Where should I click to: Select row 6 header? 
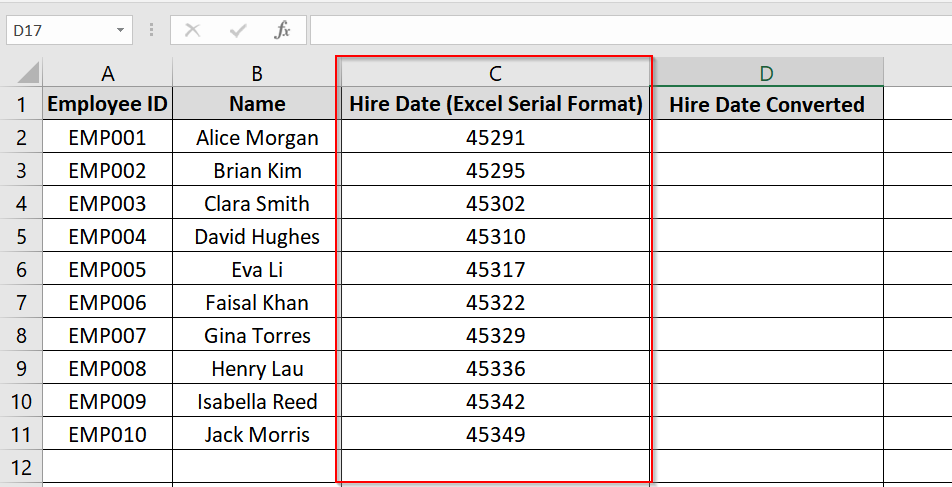point(21,268)
